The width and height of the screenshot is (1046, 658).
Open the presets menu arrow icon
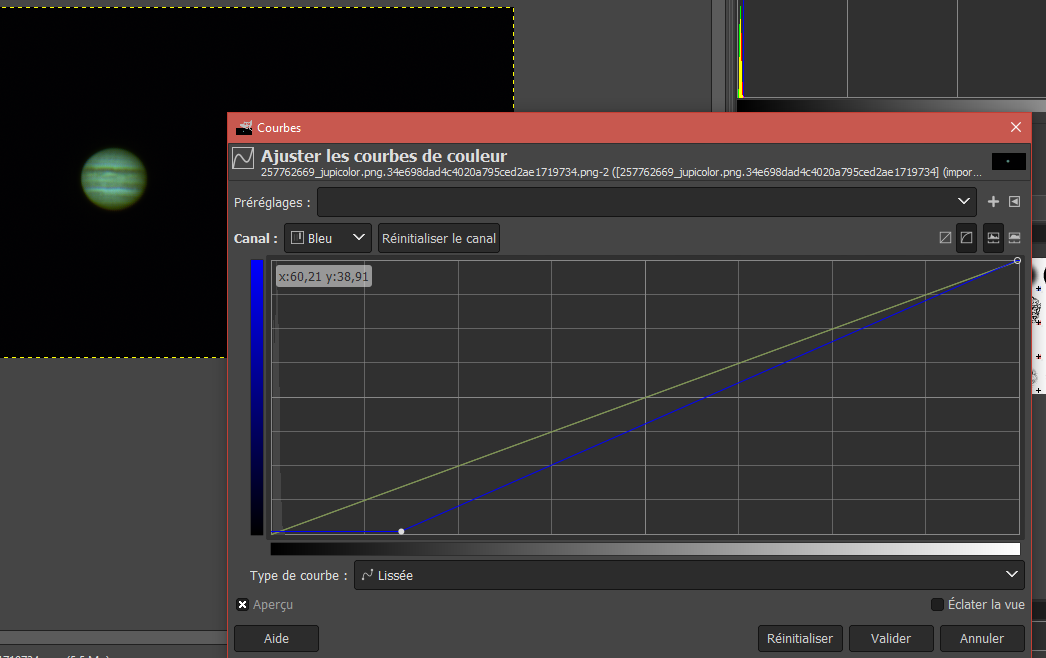coord(1015,202)
